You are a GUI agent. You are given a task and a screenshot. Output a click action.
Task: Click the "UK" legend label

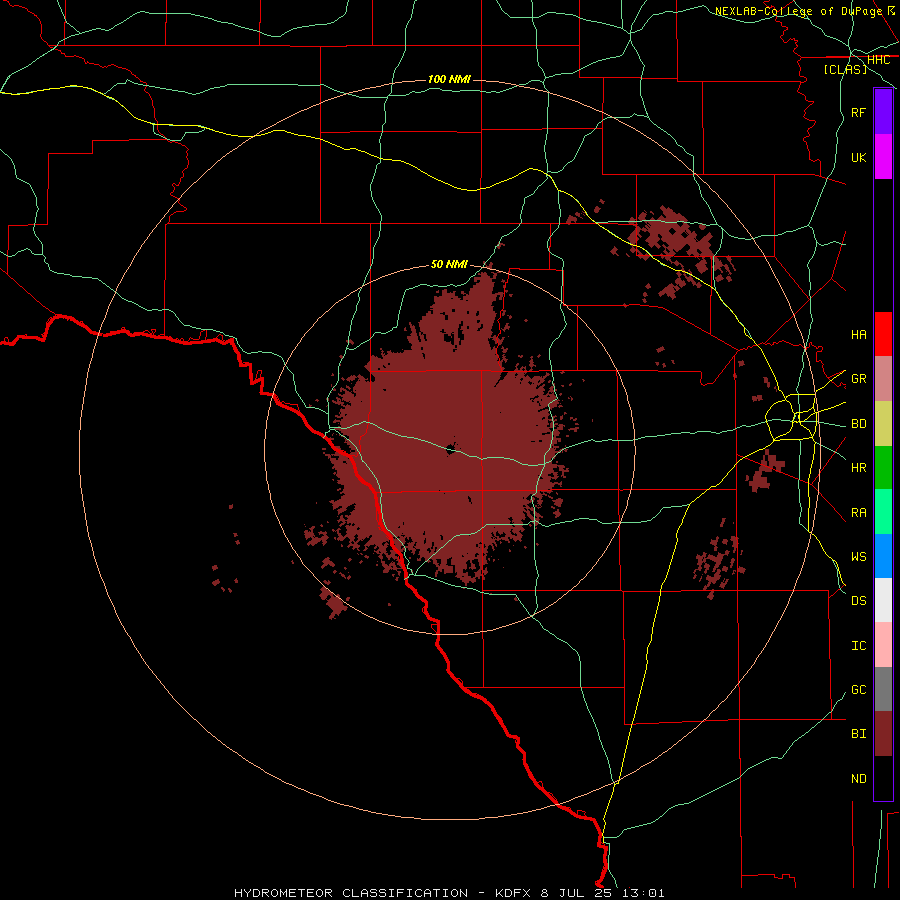coord(859,157)
